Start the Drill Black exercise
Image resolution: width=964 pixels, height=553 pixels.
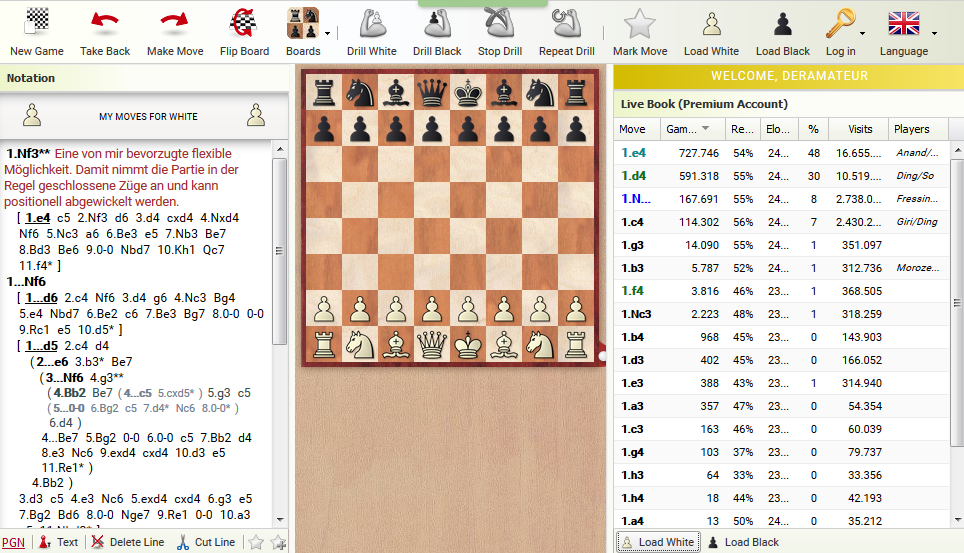click(x=437, y=23)
